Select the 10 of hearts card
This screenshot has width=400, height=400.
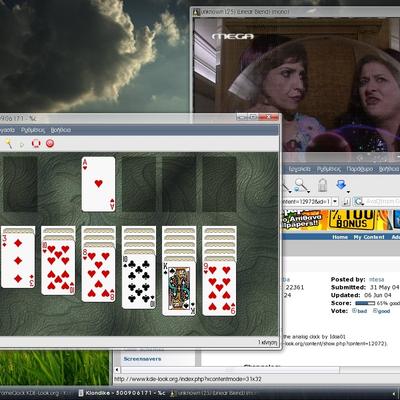click(58, 267)
